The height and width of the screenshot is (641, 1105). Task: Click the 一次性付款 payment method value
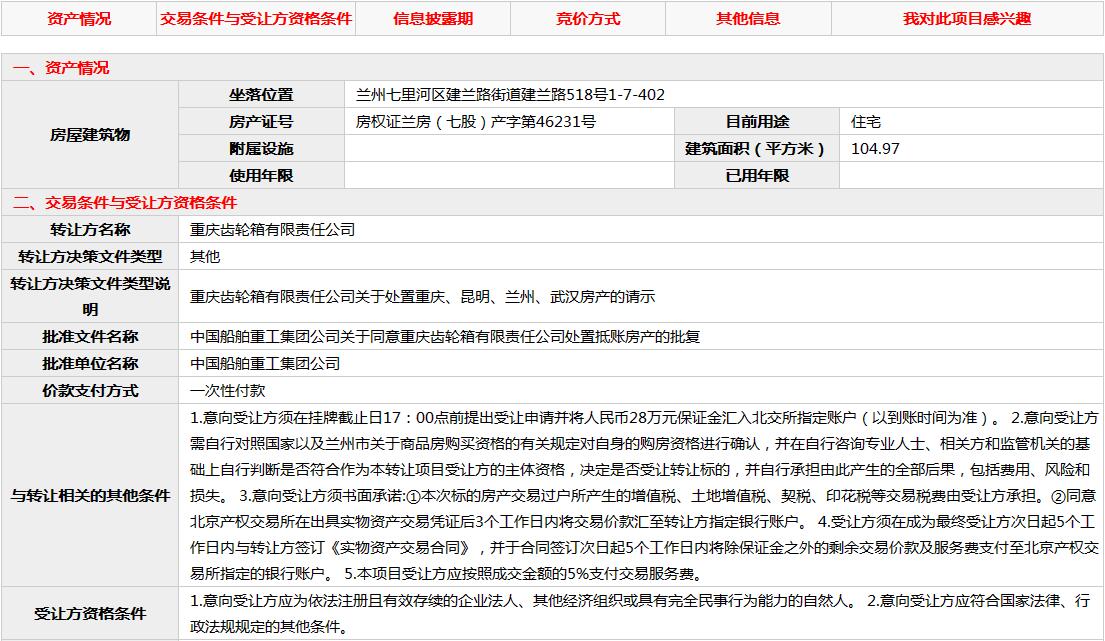228,391
